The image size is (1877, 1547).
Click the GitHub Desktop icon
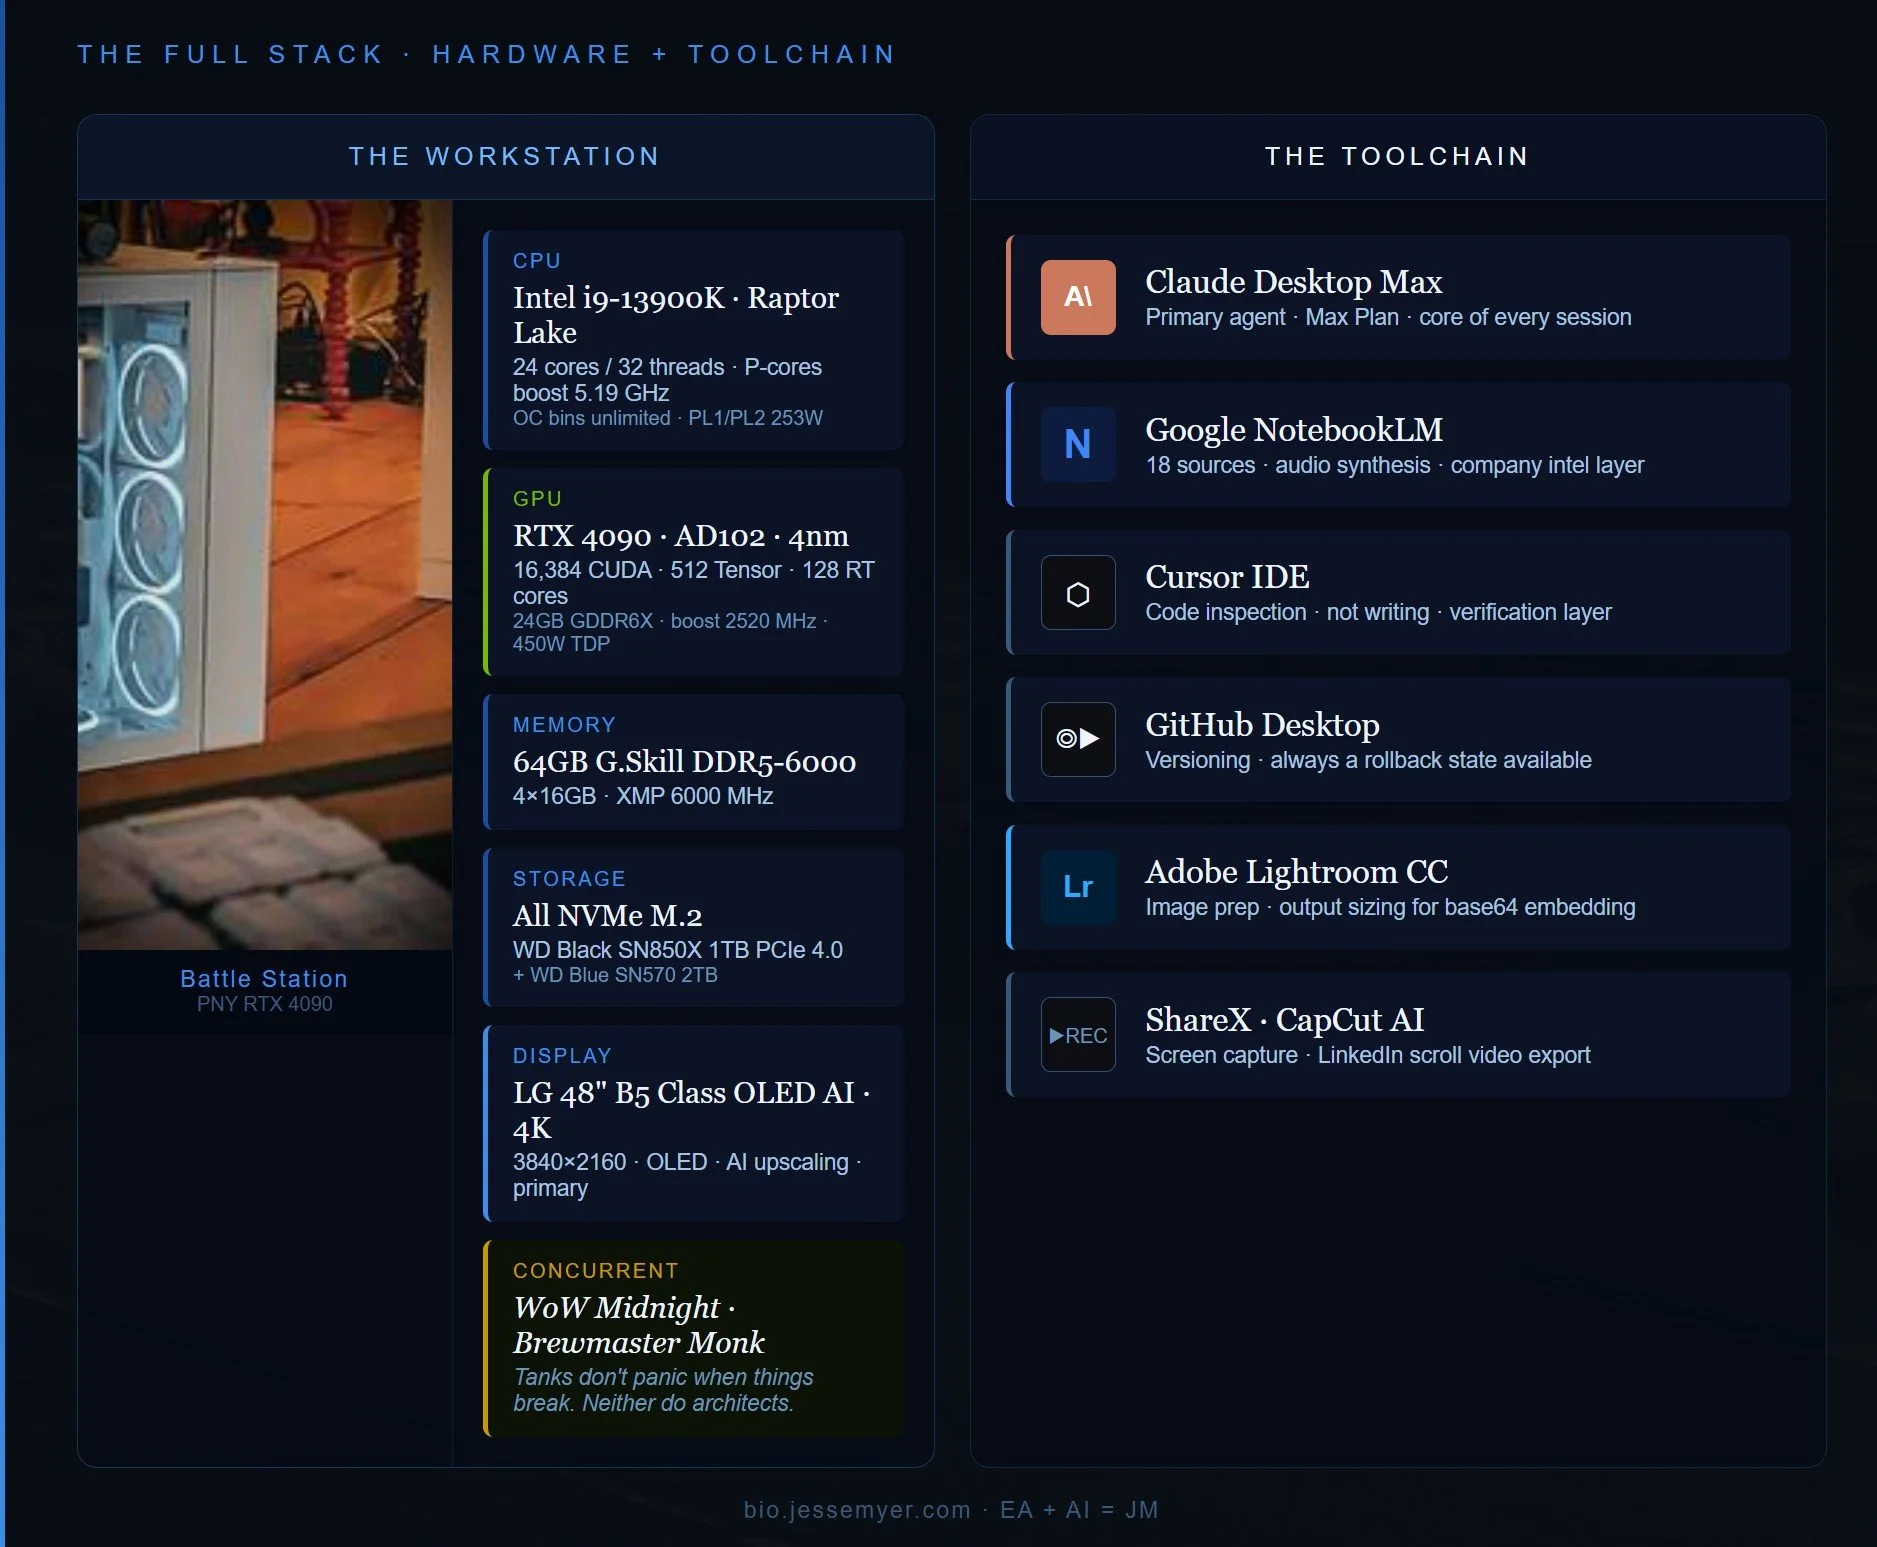[x=1078, y=739]
